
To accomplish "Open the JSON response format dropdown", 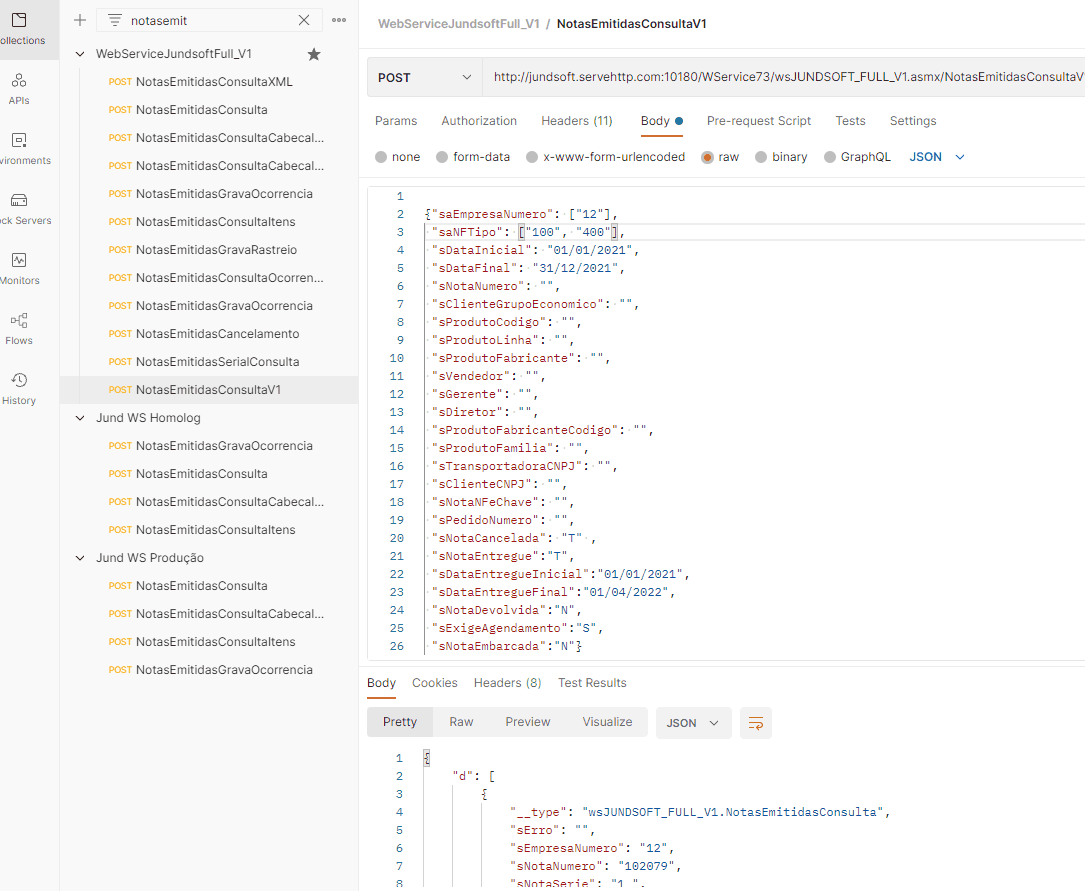I will tap(693, 722).
